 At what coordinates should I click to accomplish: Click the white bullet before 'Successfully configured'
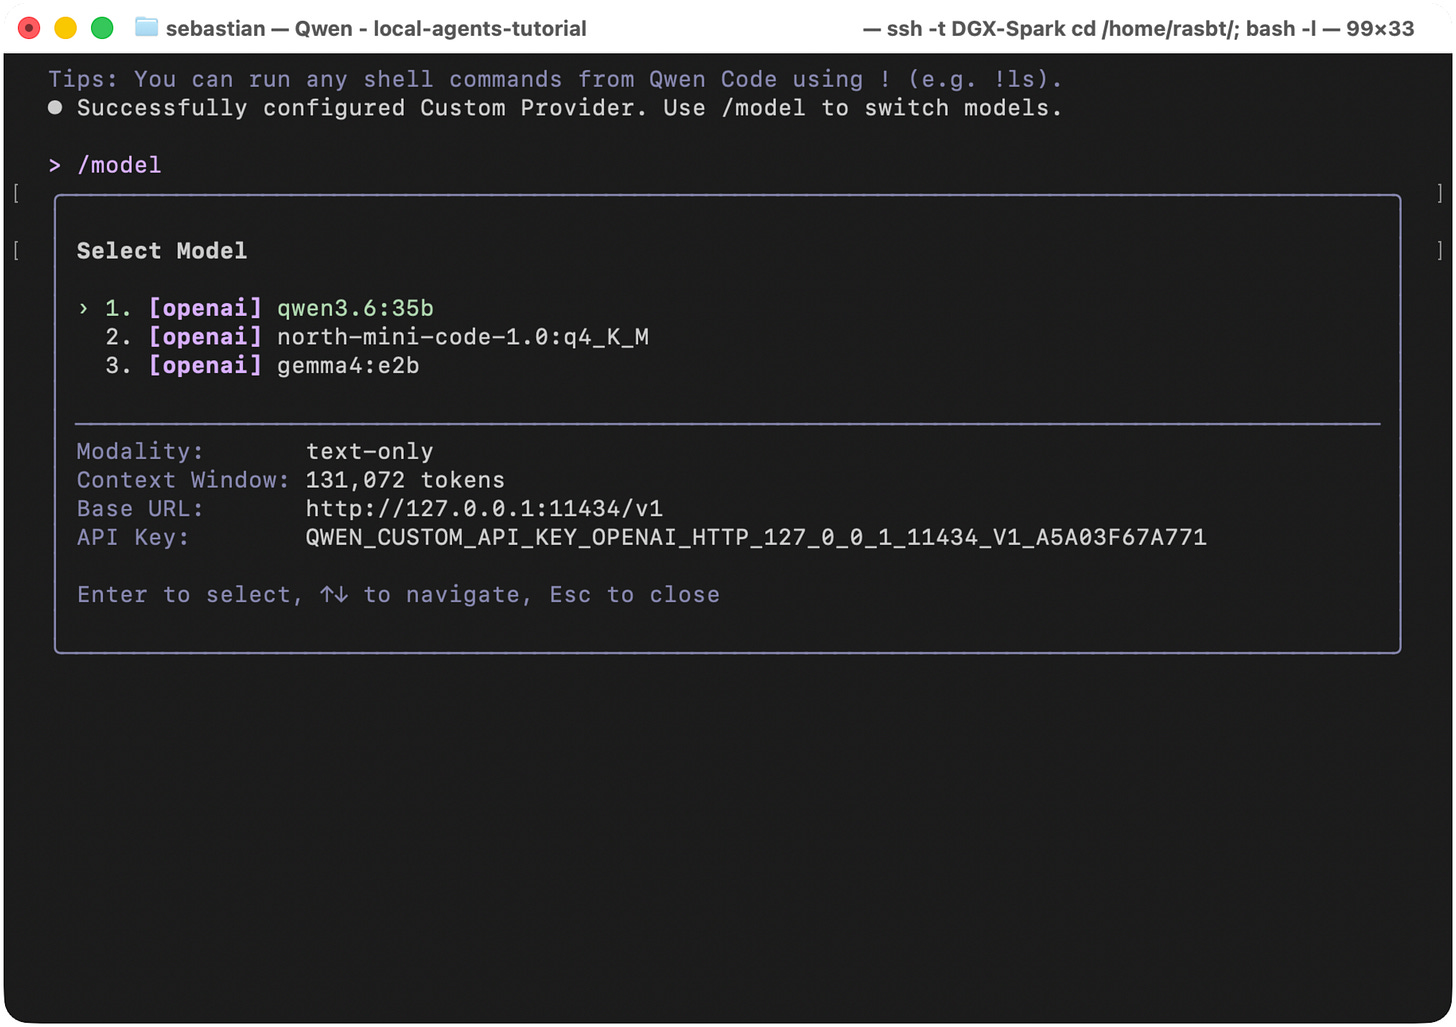55,108
